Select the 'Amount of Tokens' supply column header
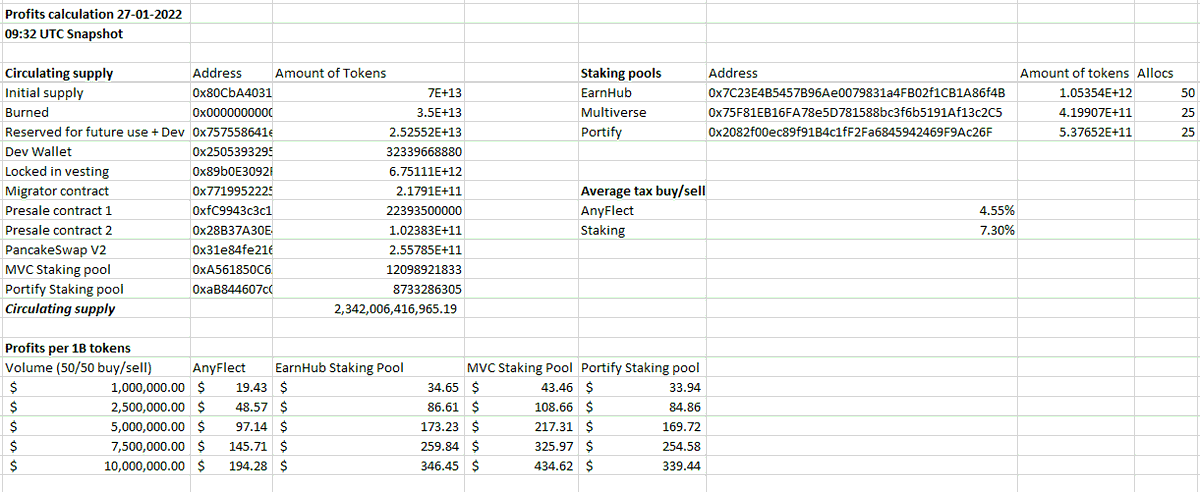 [x=331, y=73]
